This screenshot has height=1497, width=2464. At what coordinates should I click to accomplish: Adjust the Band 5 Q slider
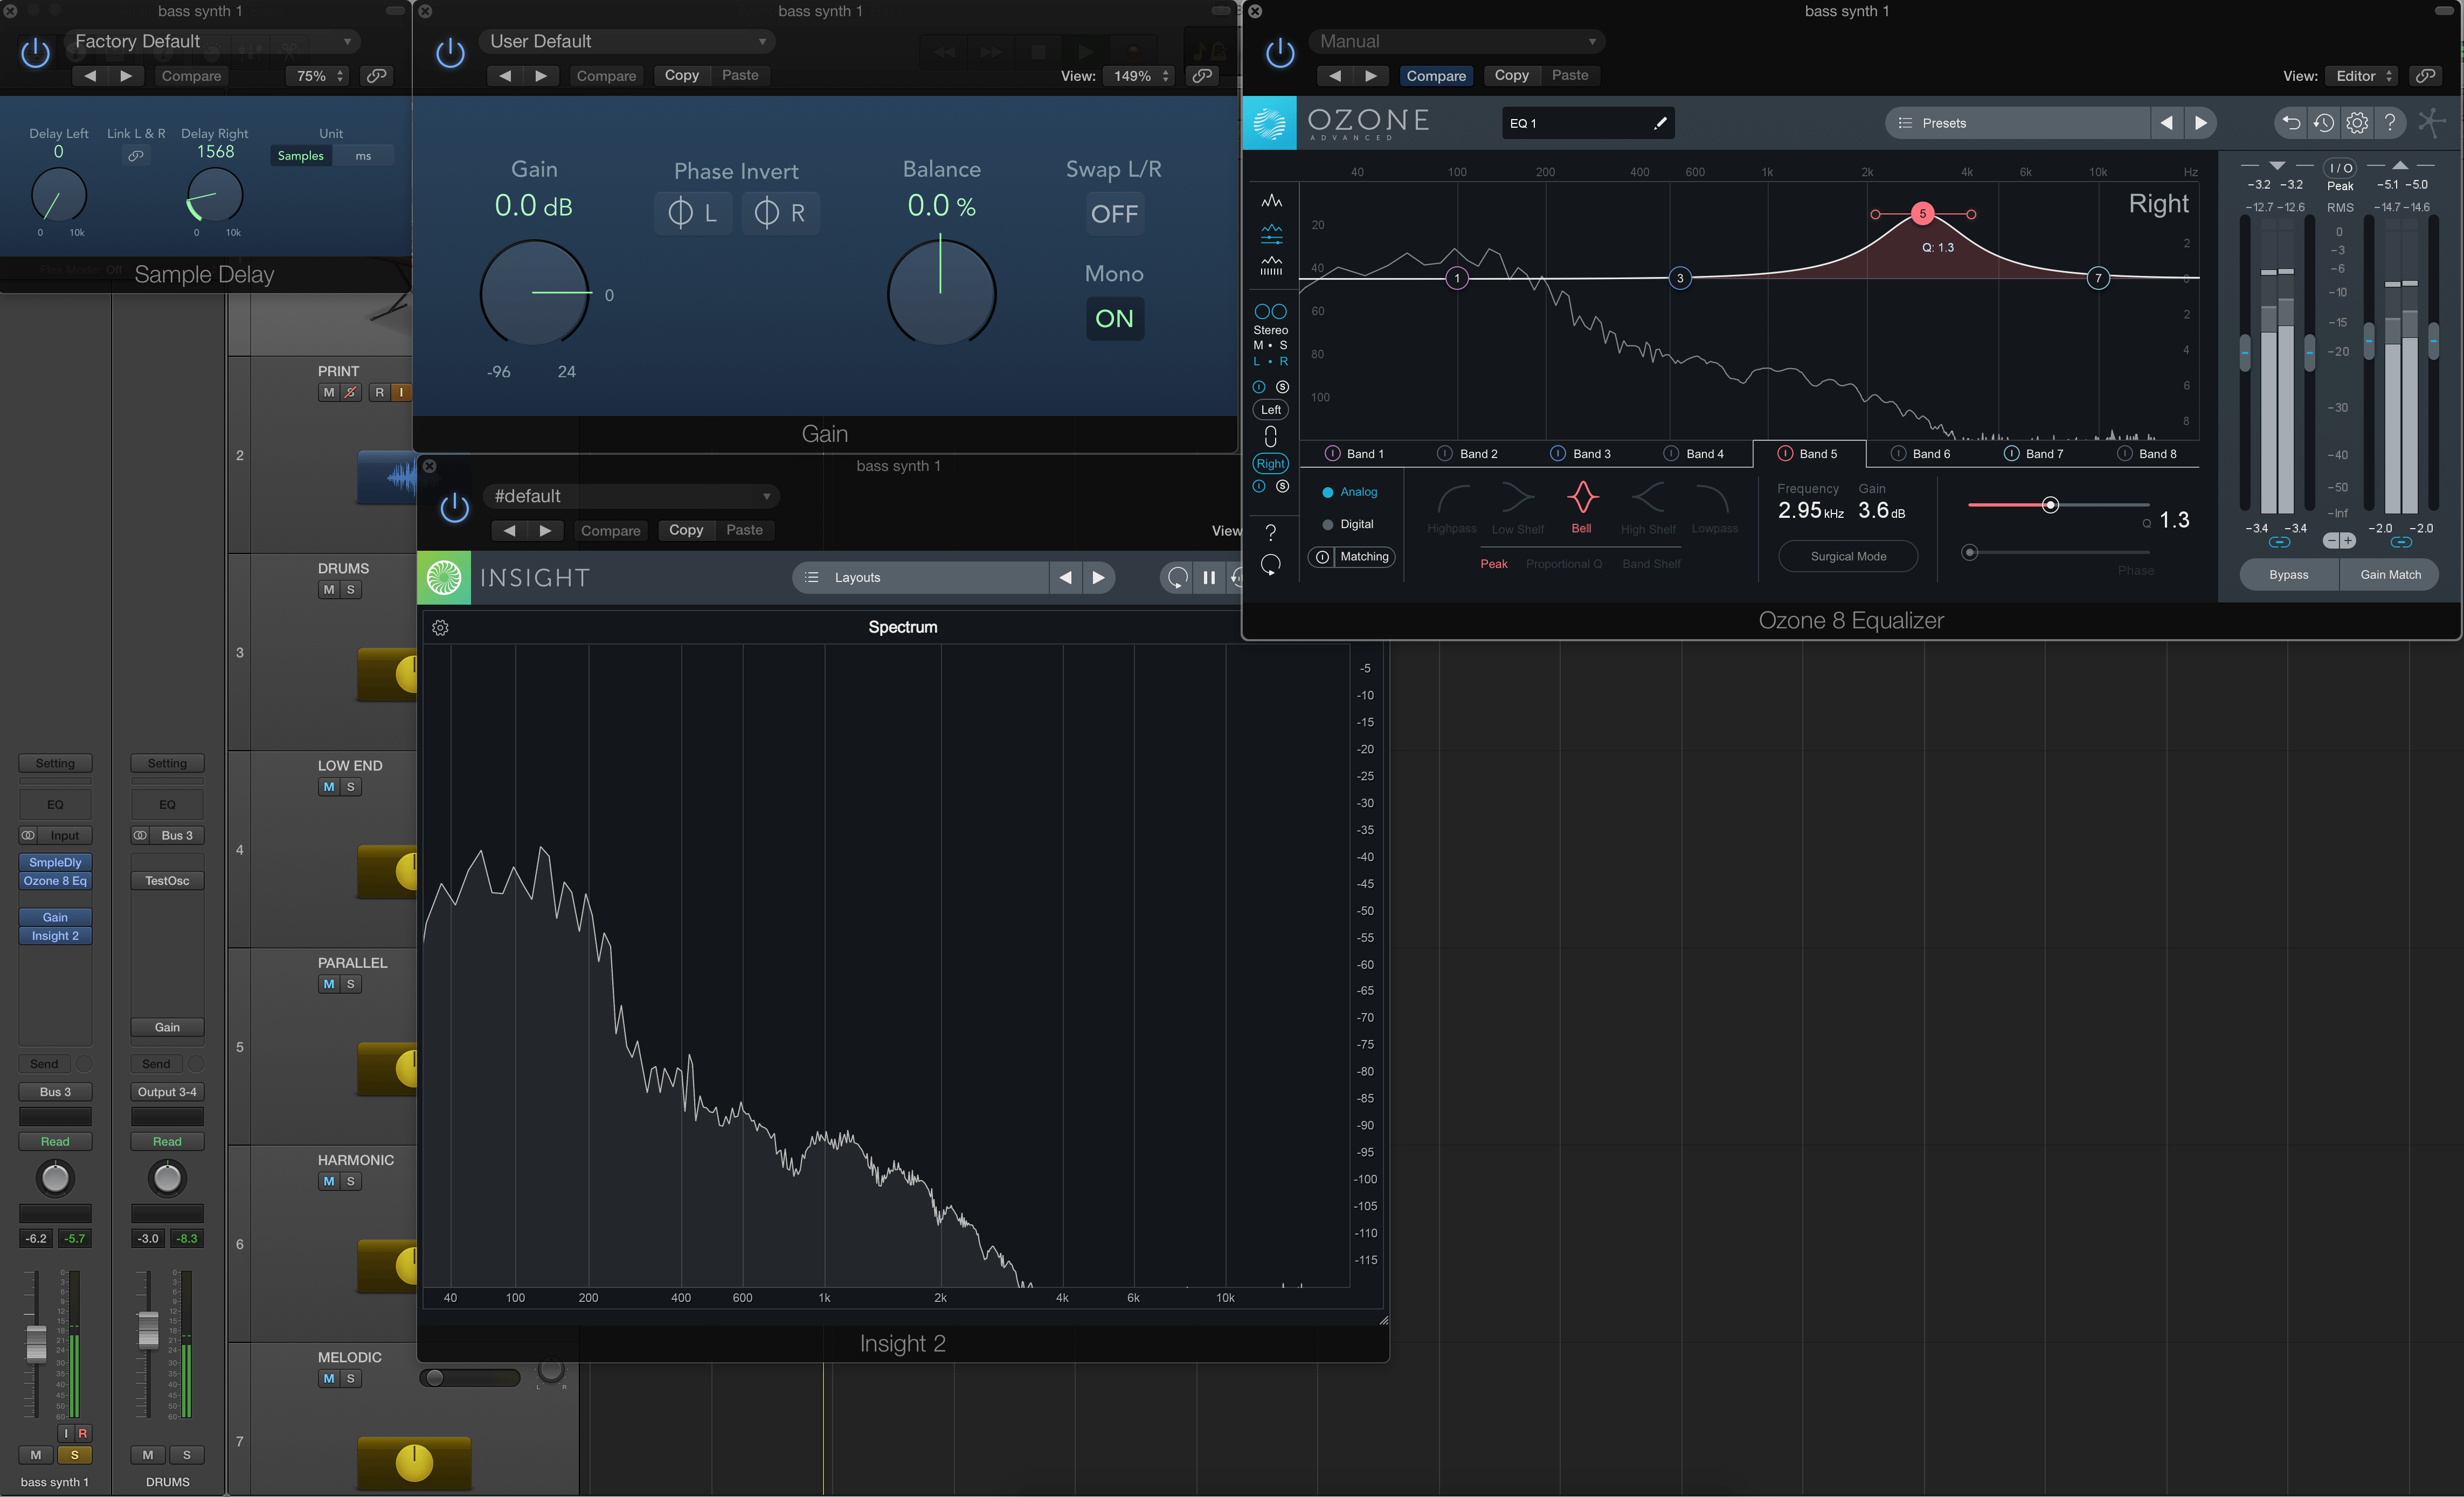(2051, 505)
